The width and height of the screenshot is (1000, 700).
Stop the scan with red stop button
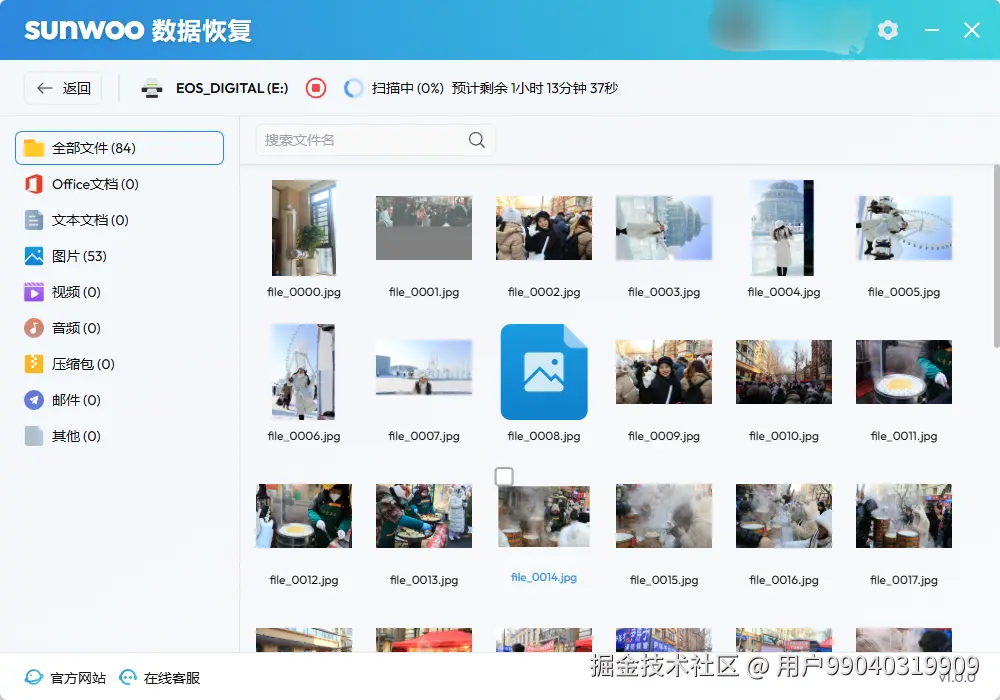(x=316, y=88)
